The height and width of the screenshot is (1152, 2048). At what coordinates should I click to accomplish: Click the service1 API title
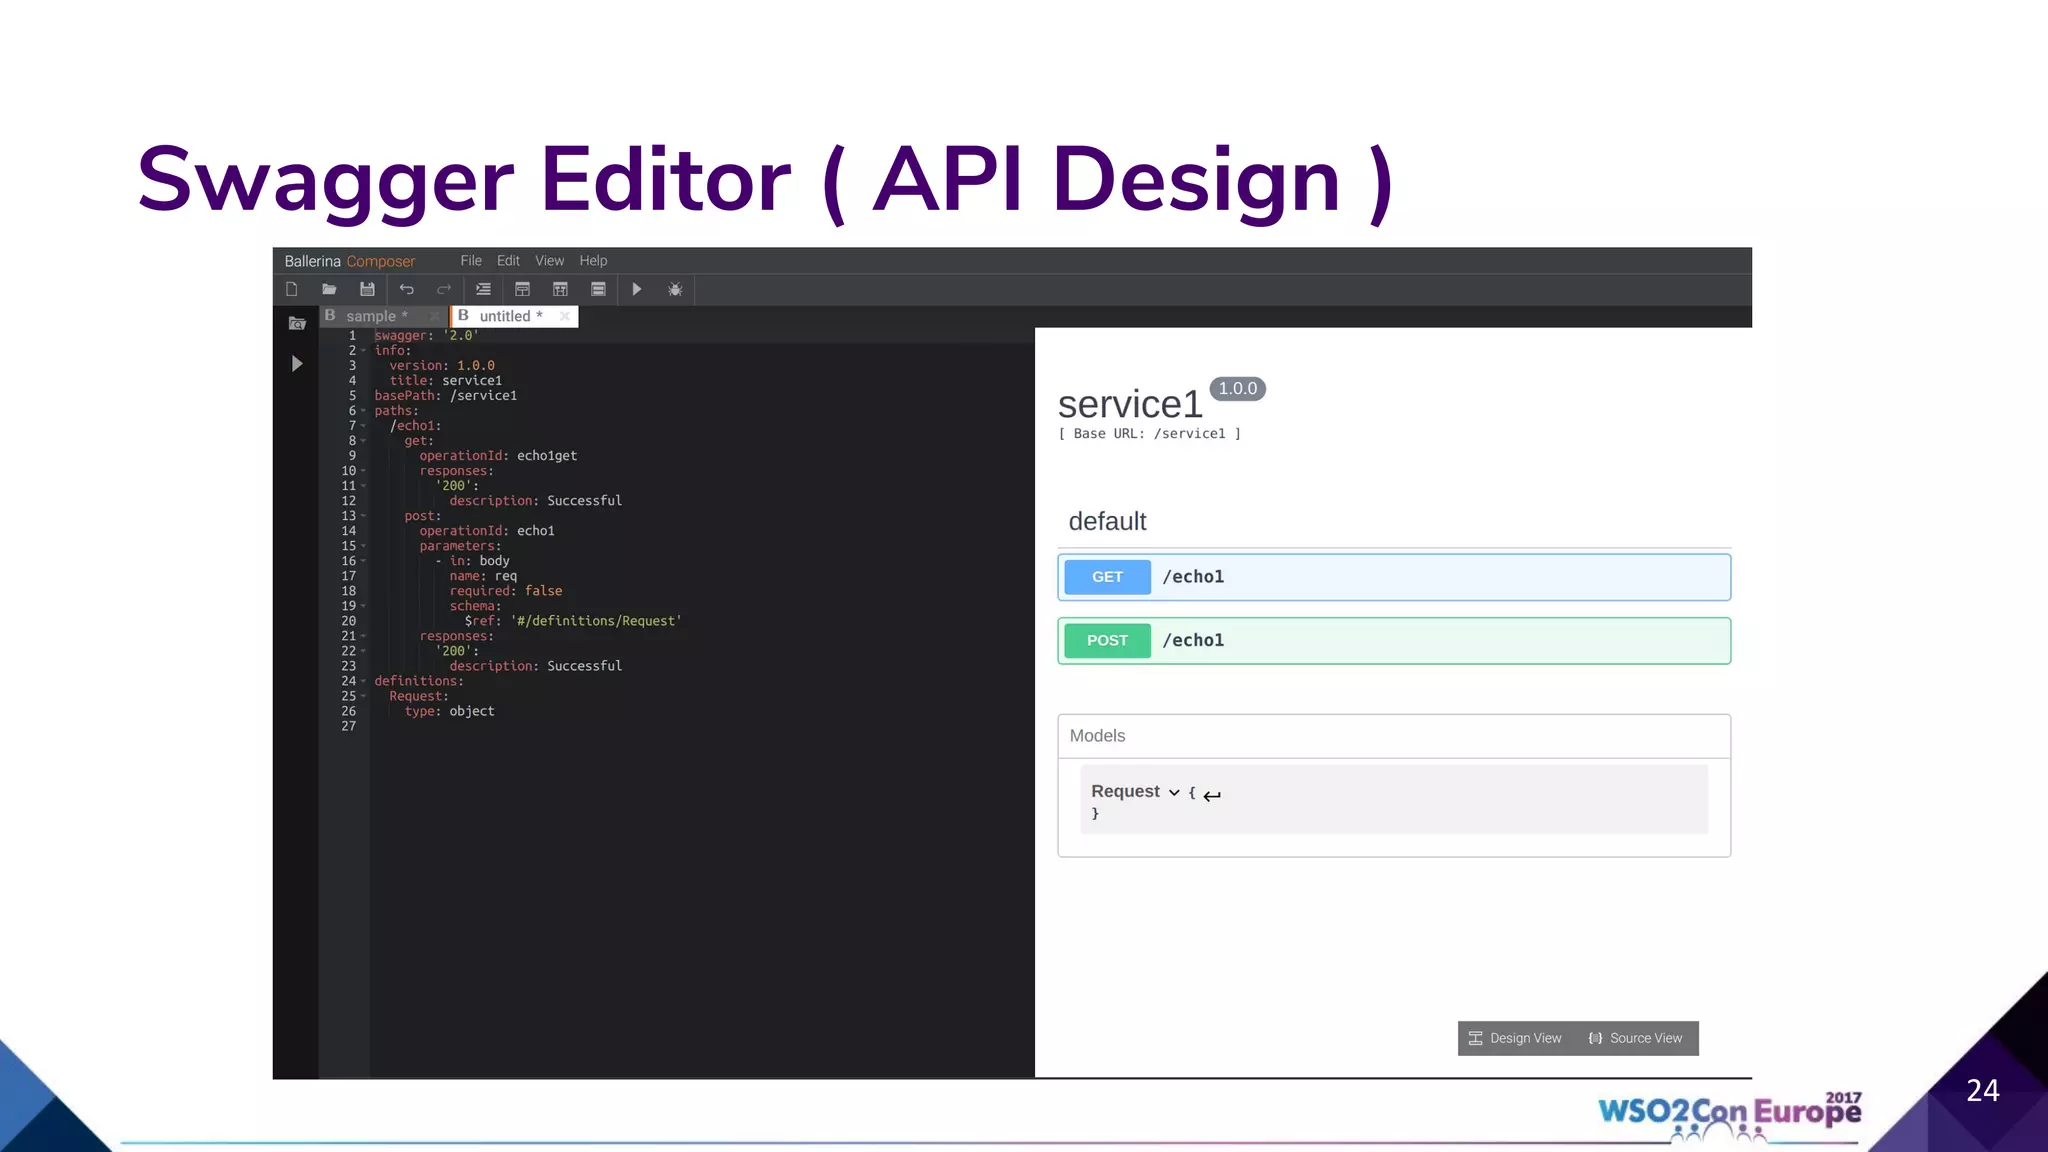tap(1130, 404)
